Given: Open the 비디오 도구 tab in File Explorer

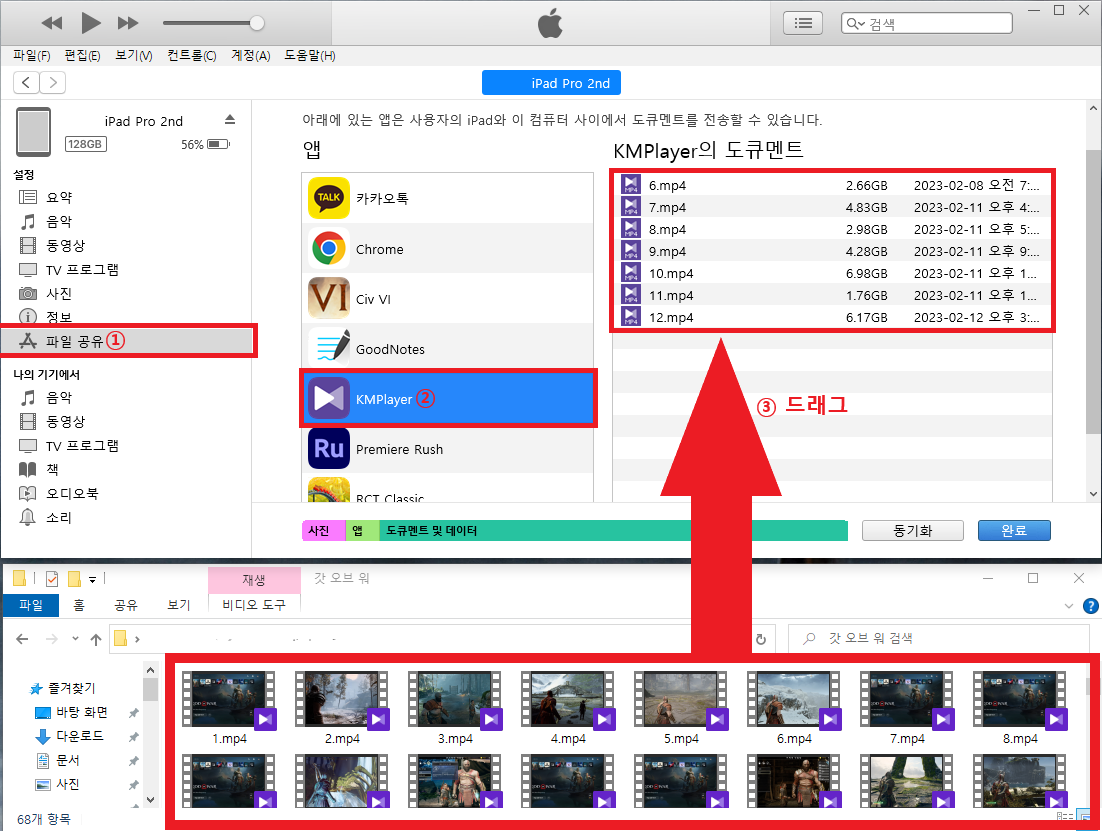Looking at the screenshot, I should [254, 605].
